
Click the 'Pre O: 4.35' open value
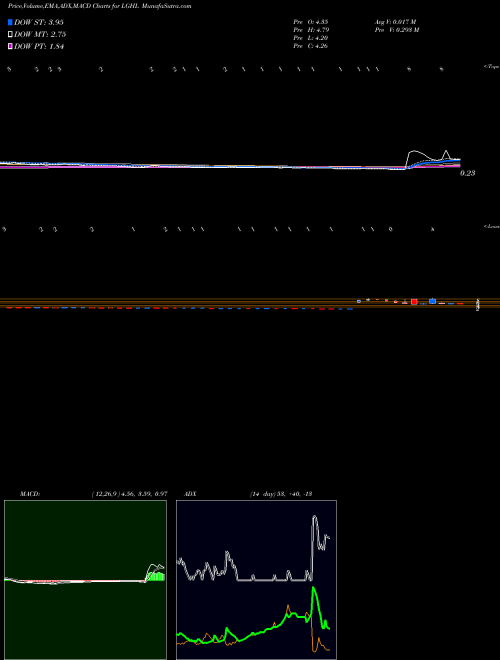(x=311, y=21)
